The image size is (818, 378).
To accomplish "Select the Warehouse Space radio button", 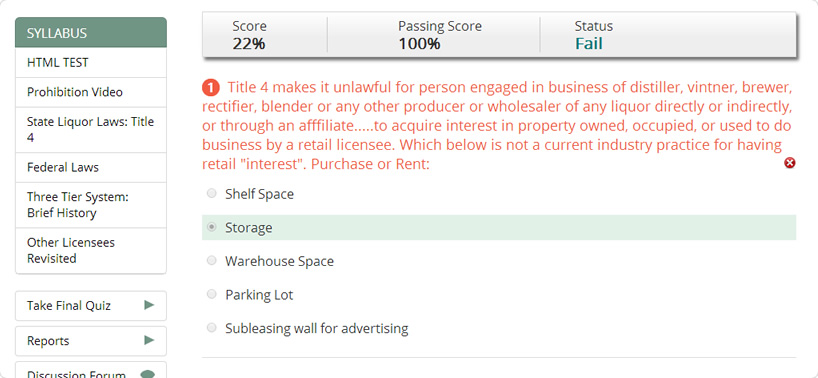I will [x=211, y=261].
